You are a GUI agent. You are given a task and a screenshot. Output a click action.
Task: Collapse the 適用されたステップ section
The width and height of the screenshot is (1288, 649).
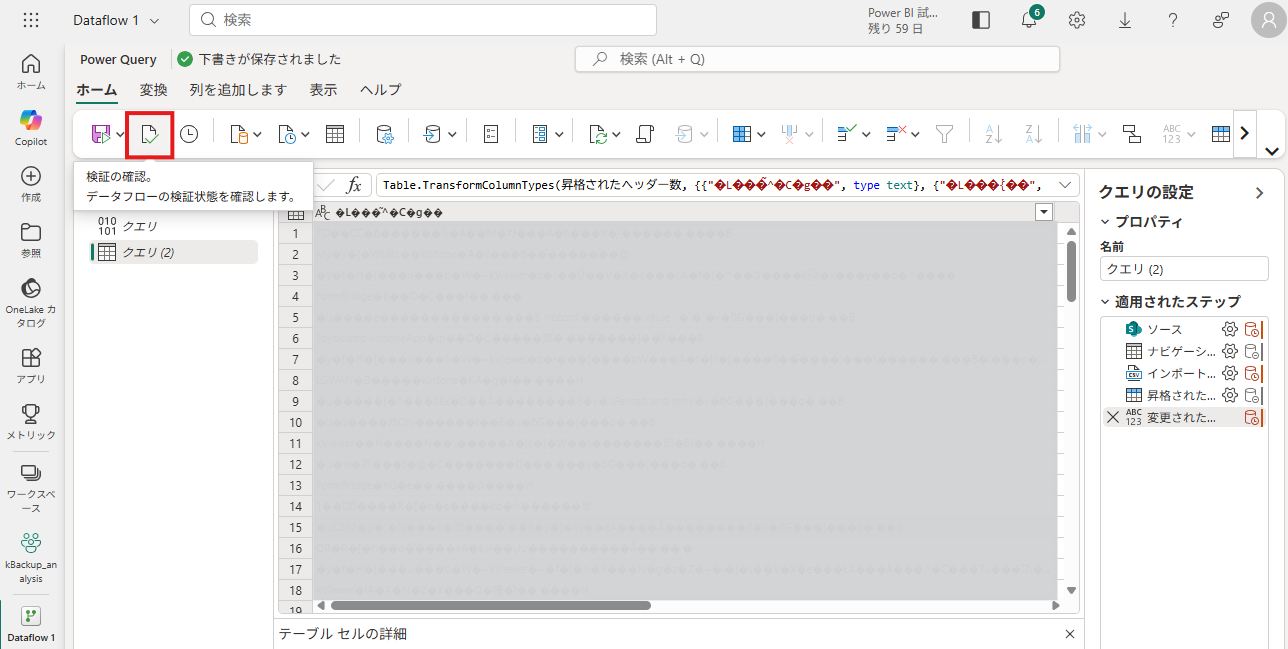click(1105, 301)
